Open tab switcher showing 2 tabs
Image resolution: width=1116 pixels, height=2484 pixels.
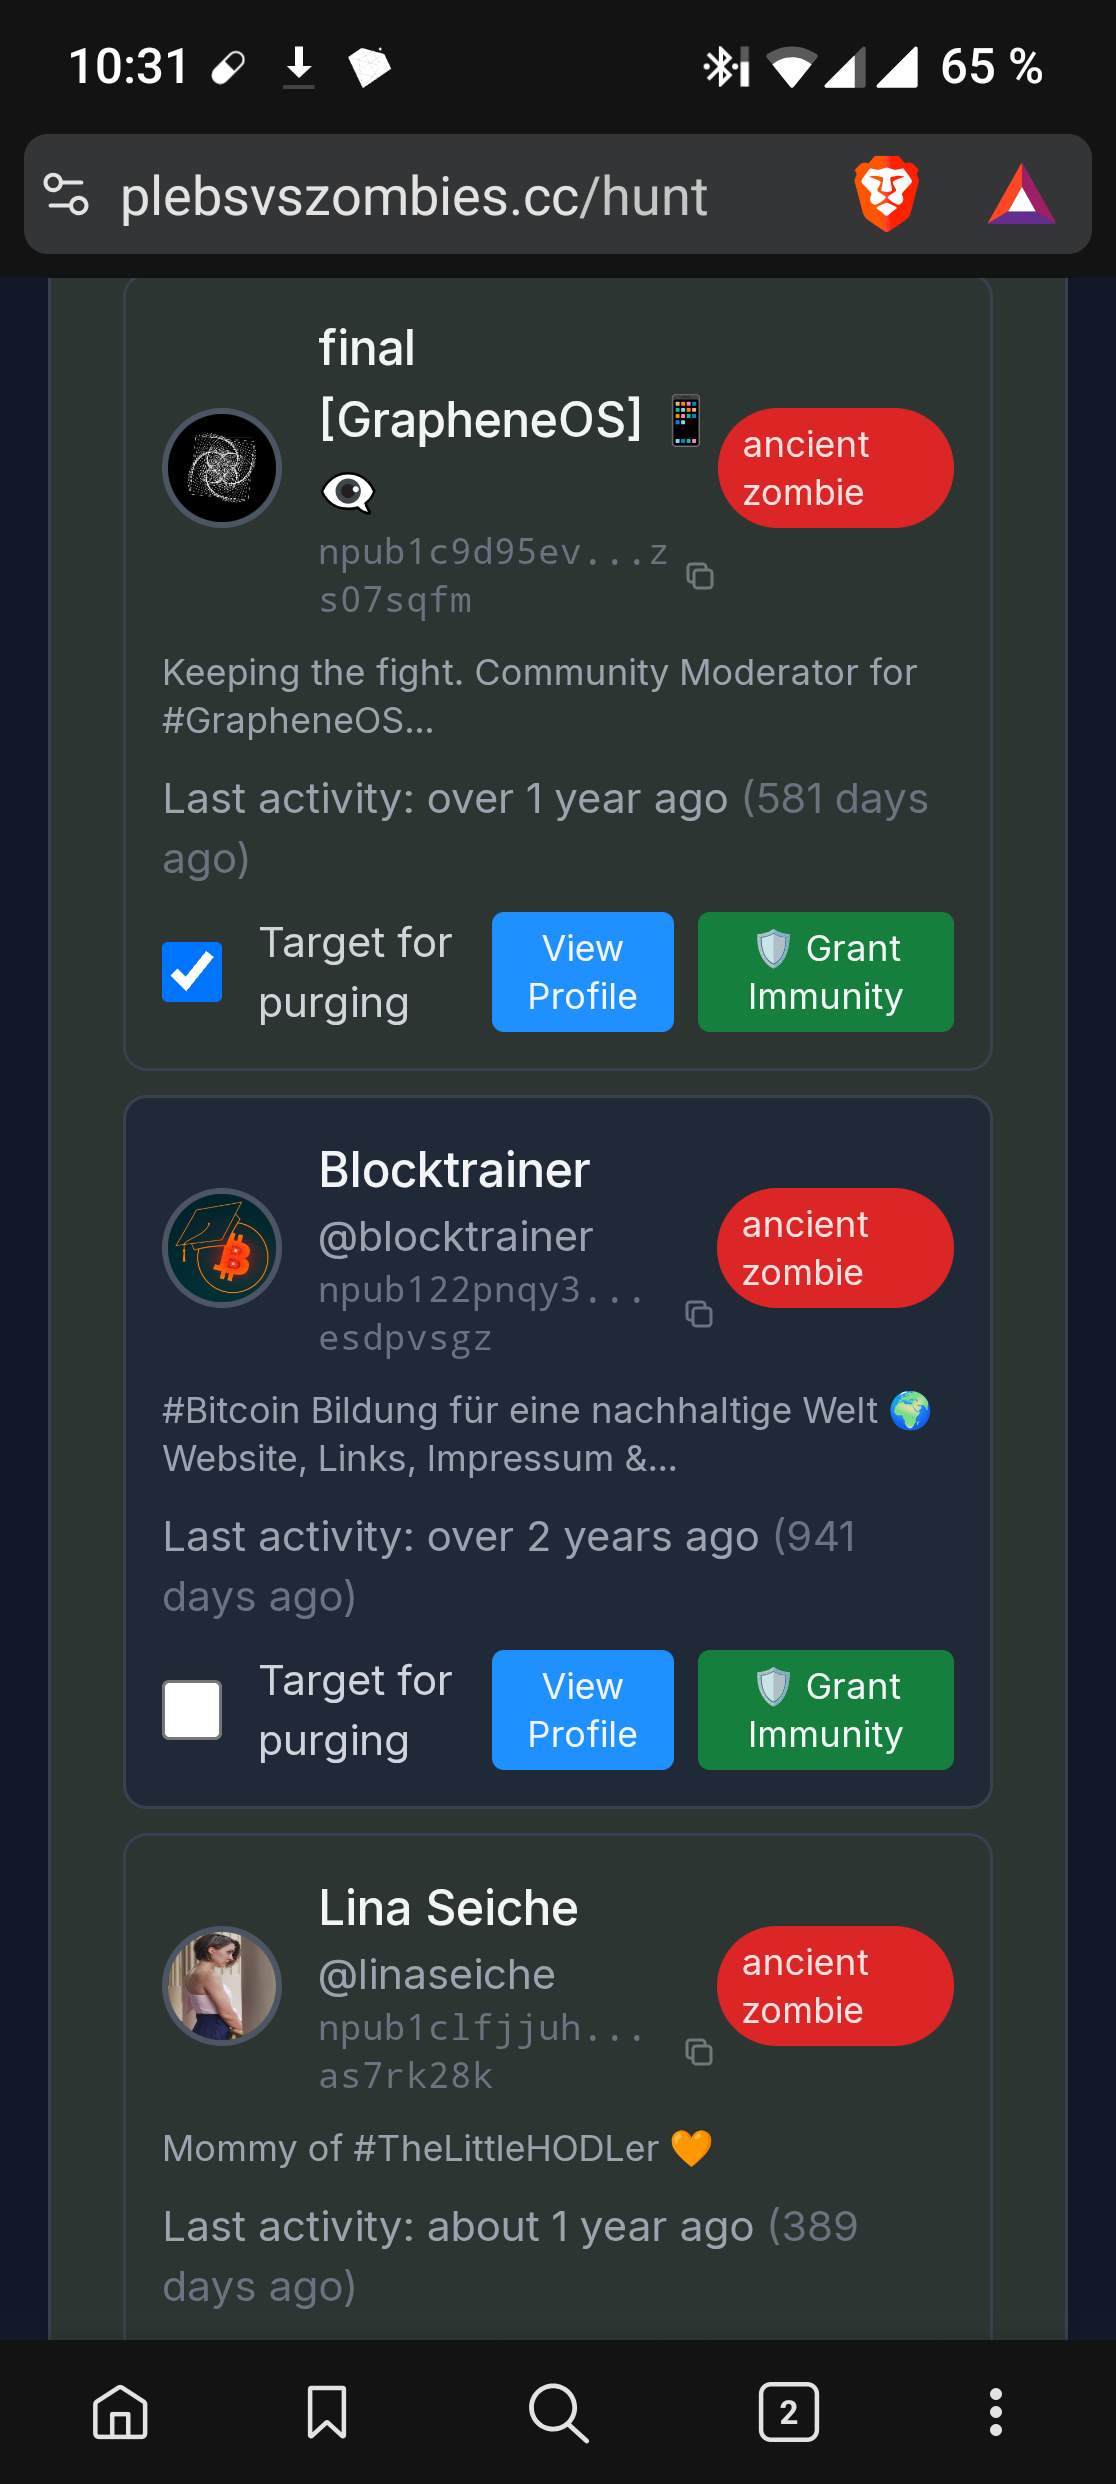point(789,2412)
